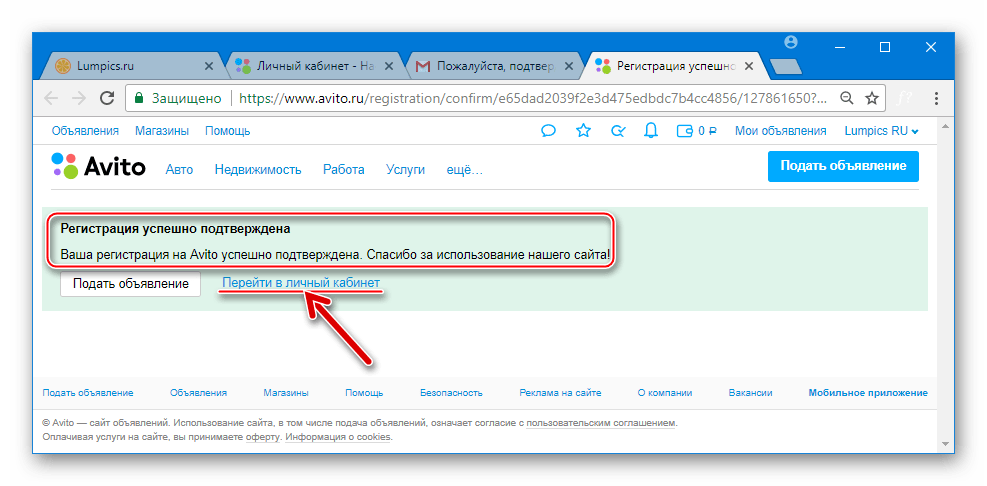Go back with the browser back arrow
The width and height of the screenshot is (987, 486).
(51, 98)
